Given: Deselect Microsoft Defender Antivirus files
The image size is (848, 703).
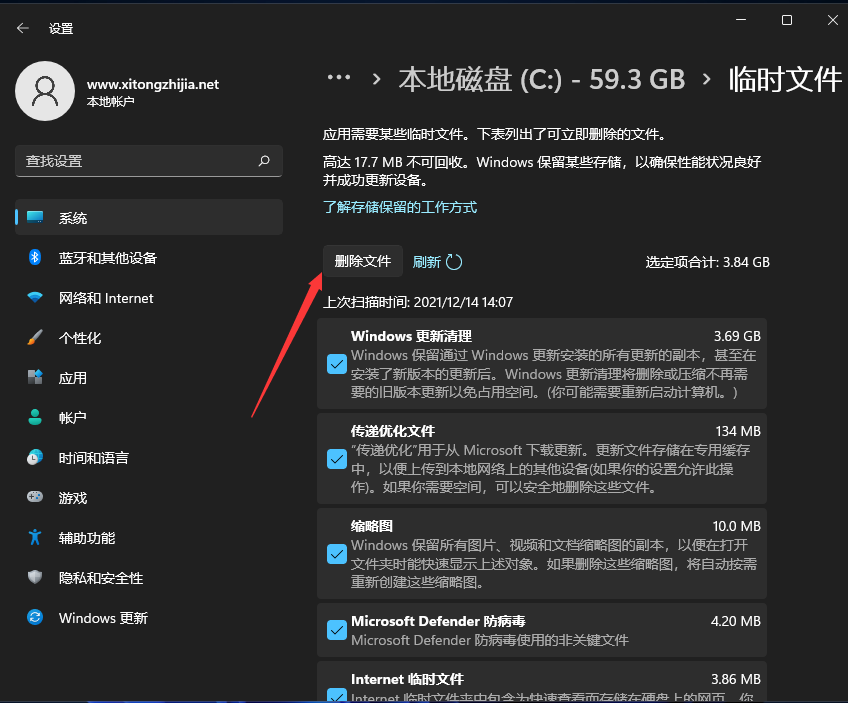Looking at the screenshot, I should [337, 630].
